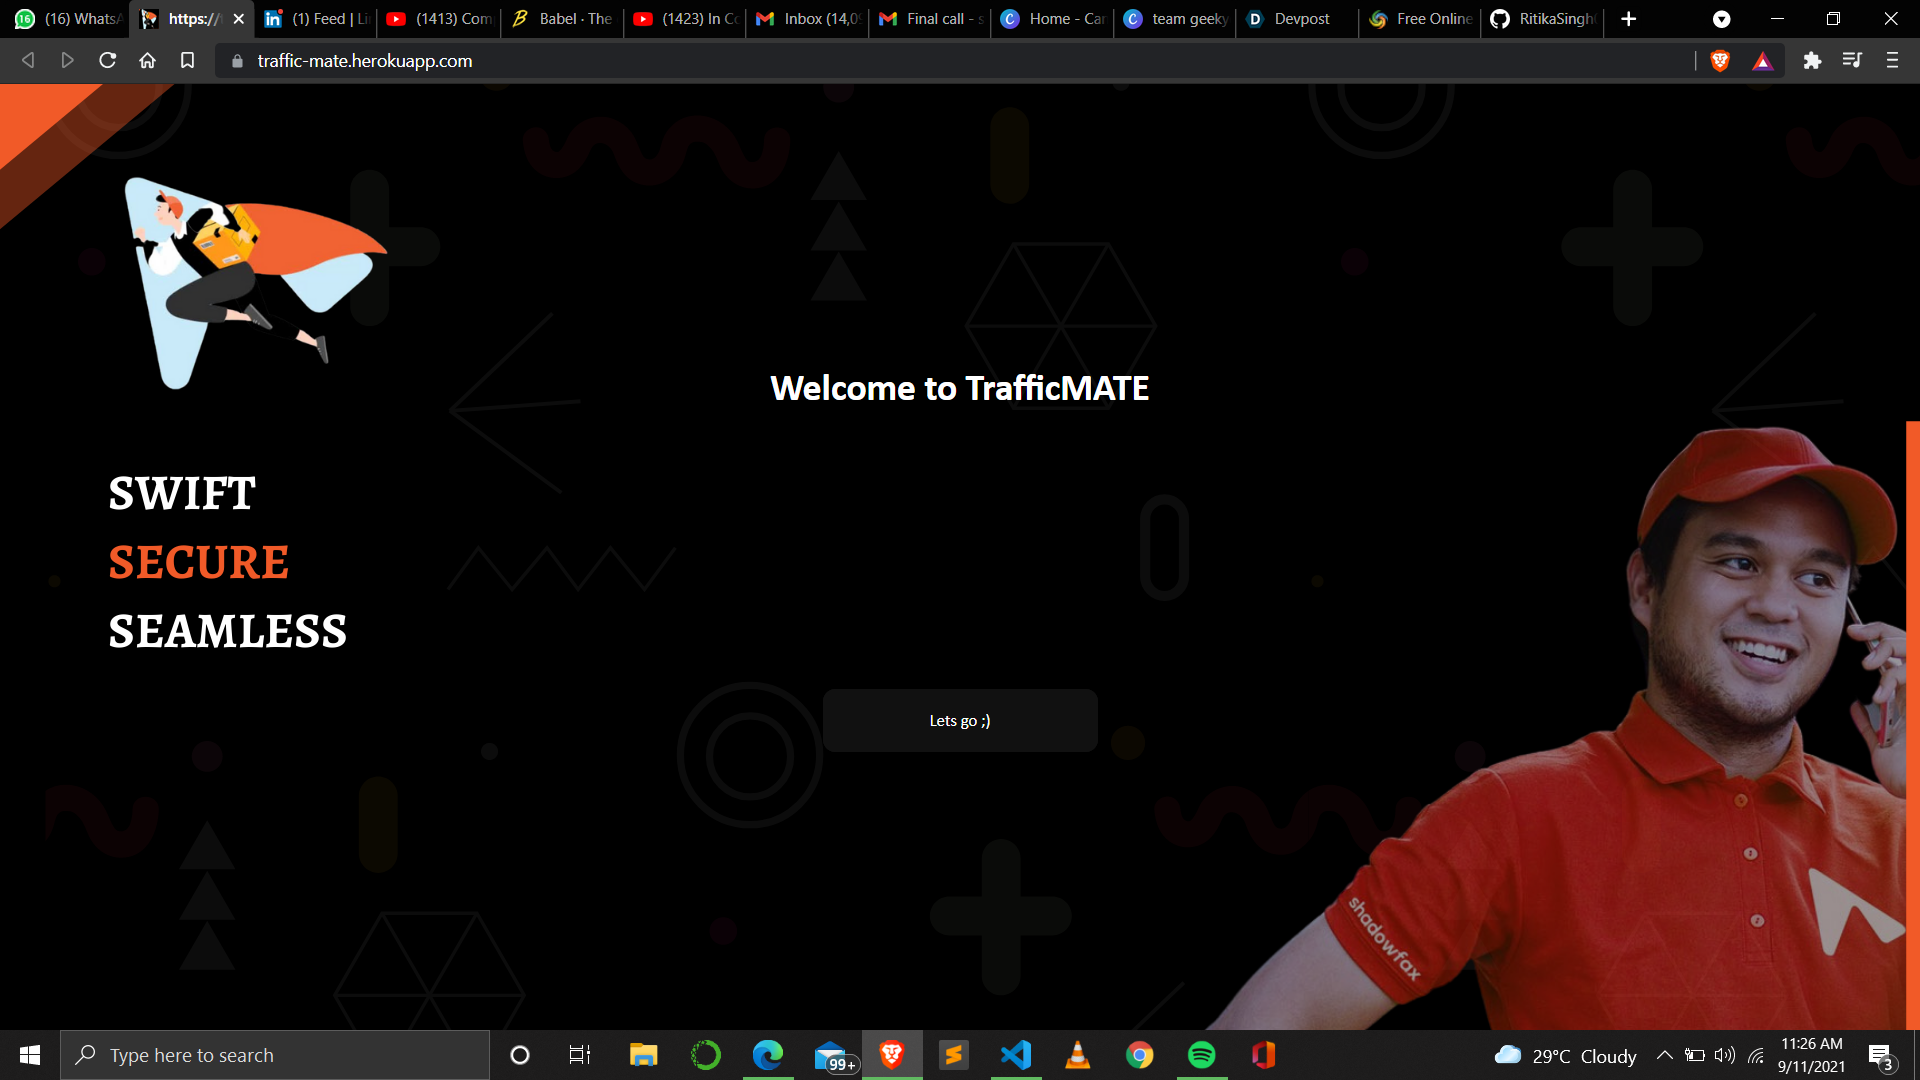This screenshot has height=1080, width=1920.
Task: Click the browser home icon
Action: (147, 61)
